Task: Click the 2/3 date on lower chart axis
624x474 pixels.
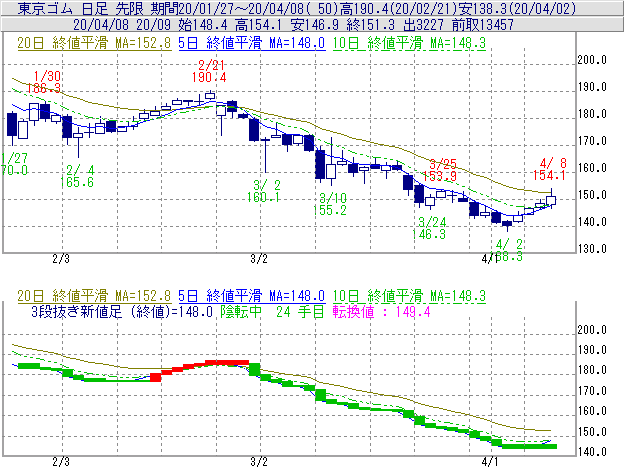Action: (61, 462)
